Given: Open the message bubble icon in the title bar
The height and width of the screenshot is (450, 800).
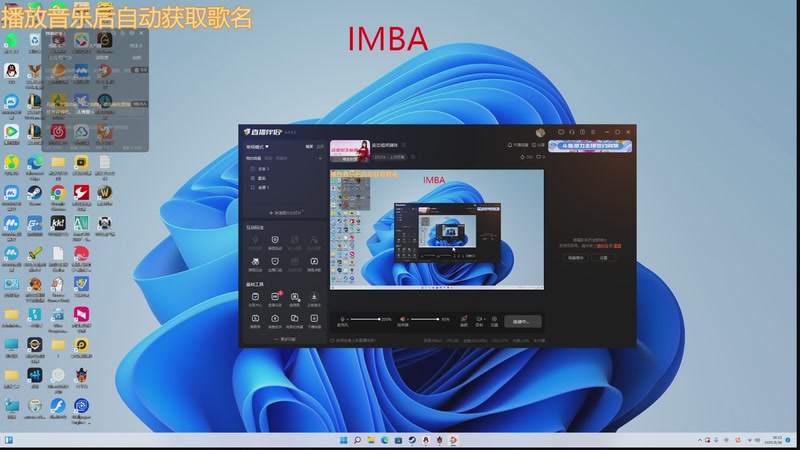Looking at the screenshot, I should [561, 132].
